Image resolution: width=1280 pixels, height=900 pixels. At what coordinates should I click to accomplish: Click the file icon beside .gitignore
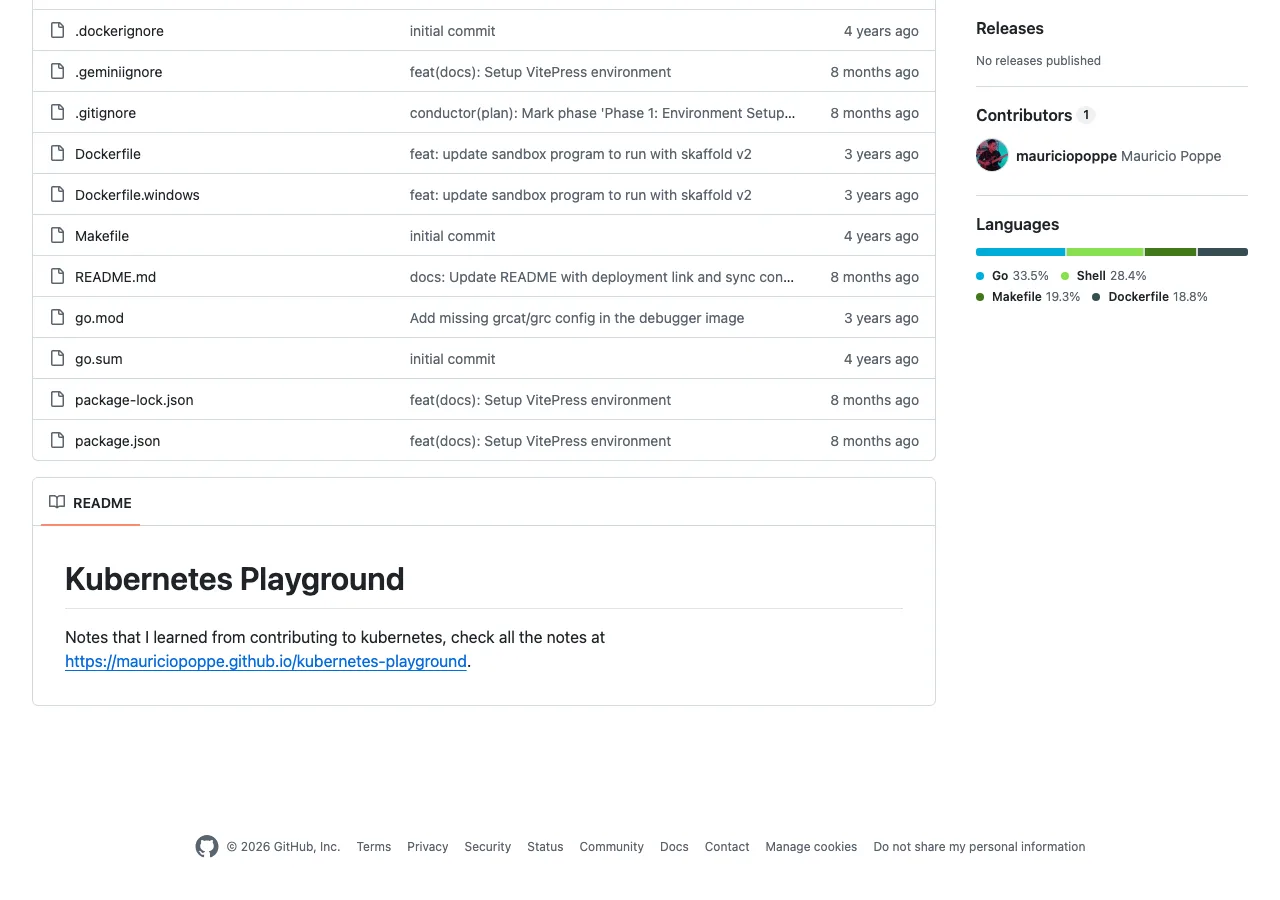tap(57, 113)
